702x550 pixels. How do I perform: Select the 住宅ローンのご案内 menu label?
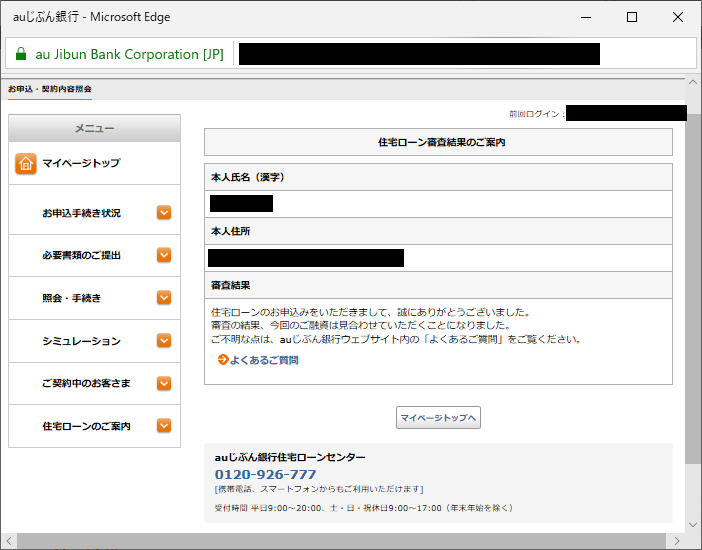86,426
